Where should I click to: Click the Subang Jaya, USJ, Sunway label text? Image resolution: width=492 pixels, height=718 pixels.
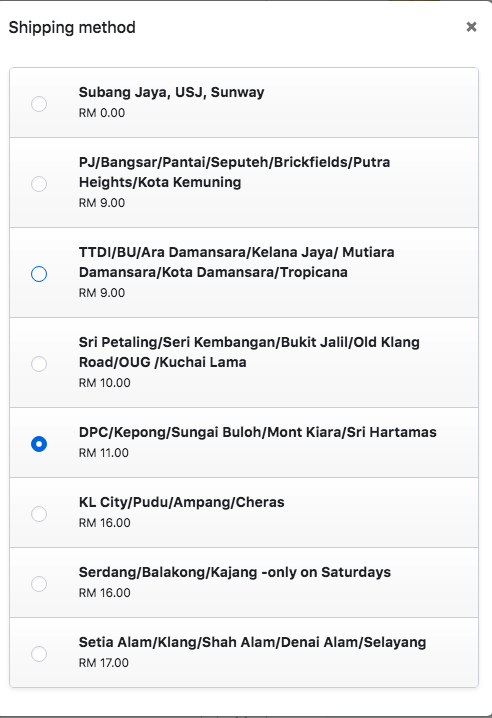(171, 92)
